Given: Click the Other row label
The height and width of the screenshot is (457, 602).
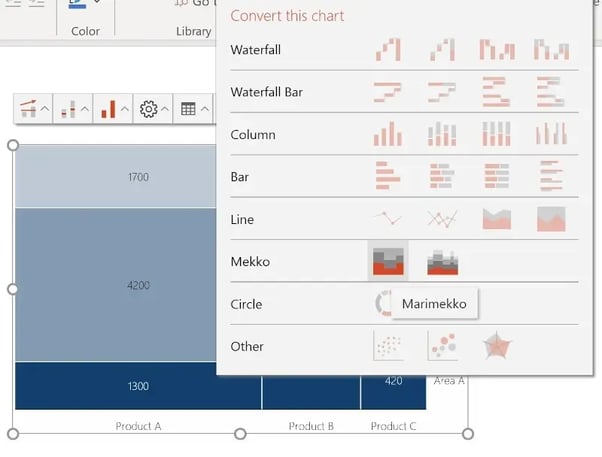Looking at the screenshot, I should click(x=247, y=346).
